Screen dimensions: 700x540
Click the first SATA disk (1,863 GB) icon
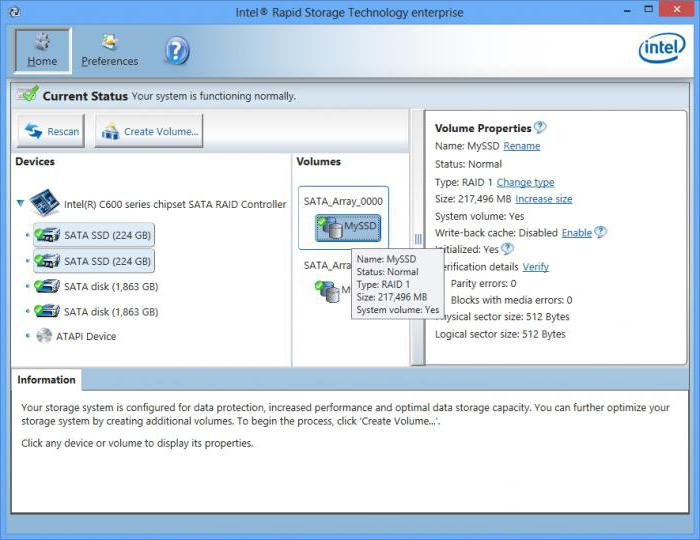(x=46, y=286)
